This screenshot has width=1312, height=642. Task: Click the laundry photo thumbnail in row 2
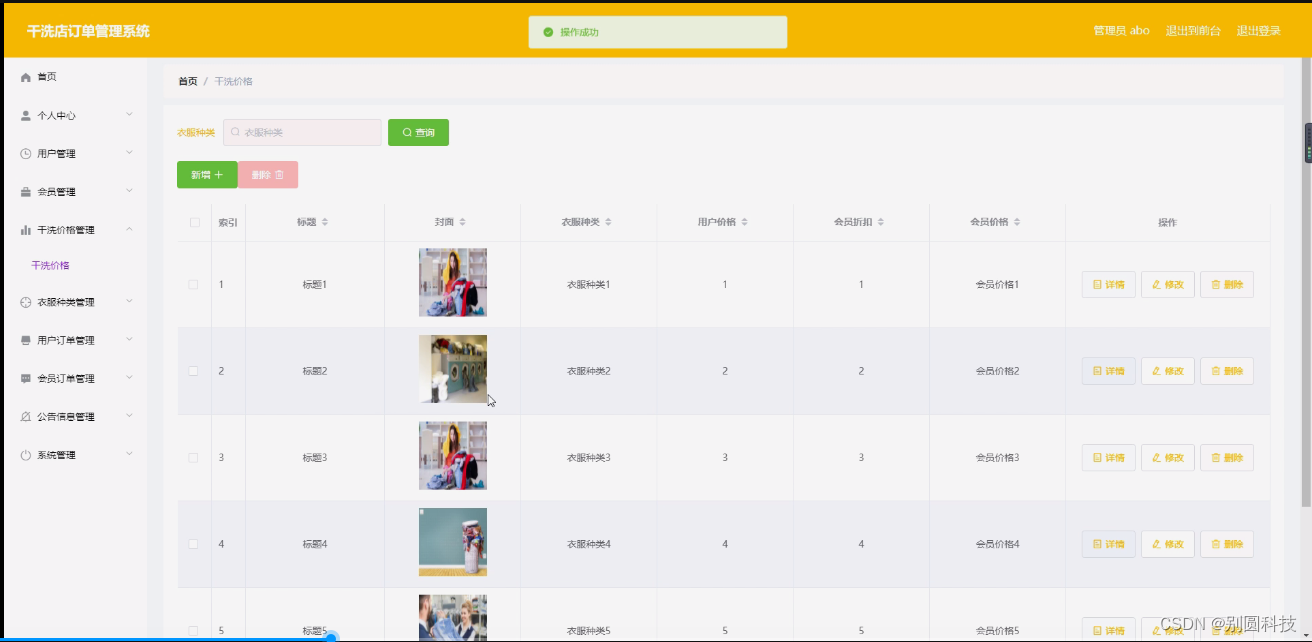click(452, 370)
